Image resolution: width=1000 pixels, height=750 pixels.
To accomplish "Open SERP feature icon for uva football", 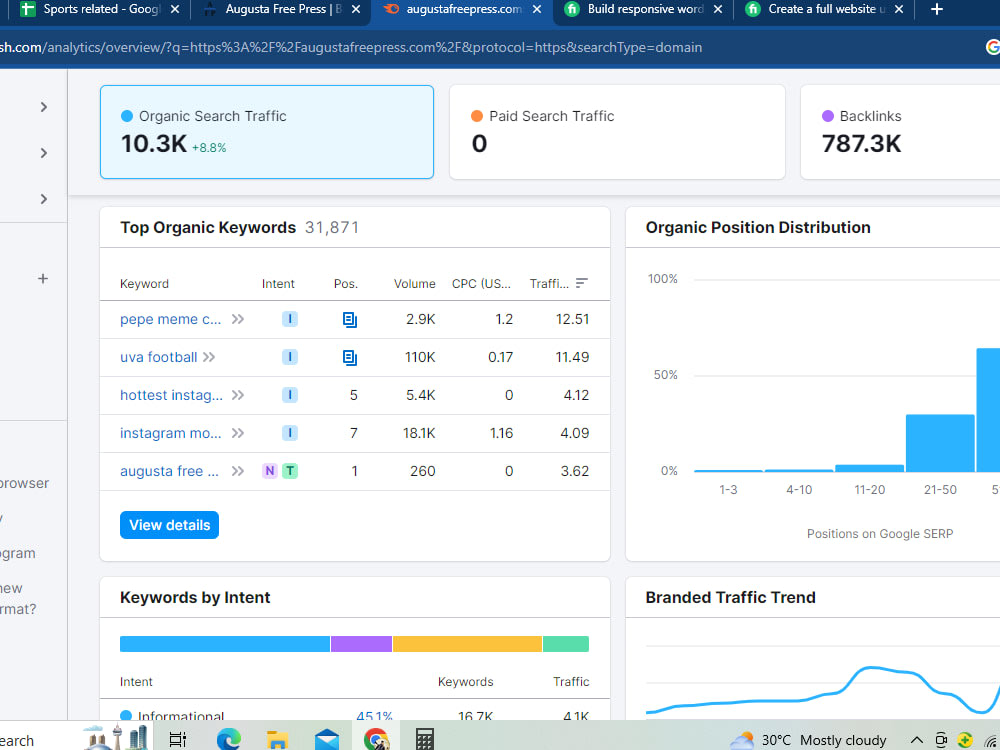I will pyautogui.click(x=349, y=358).
